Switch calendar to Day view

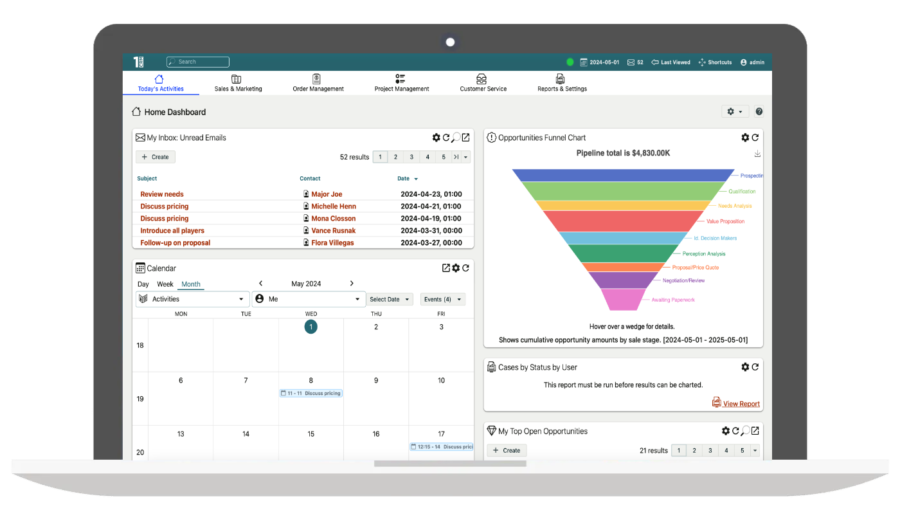143,284
